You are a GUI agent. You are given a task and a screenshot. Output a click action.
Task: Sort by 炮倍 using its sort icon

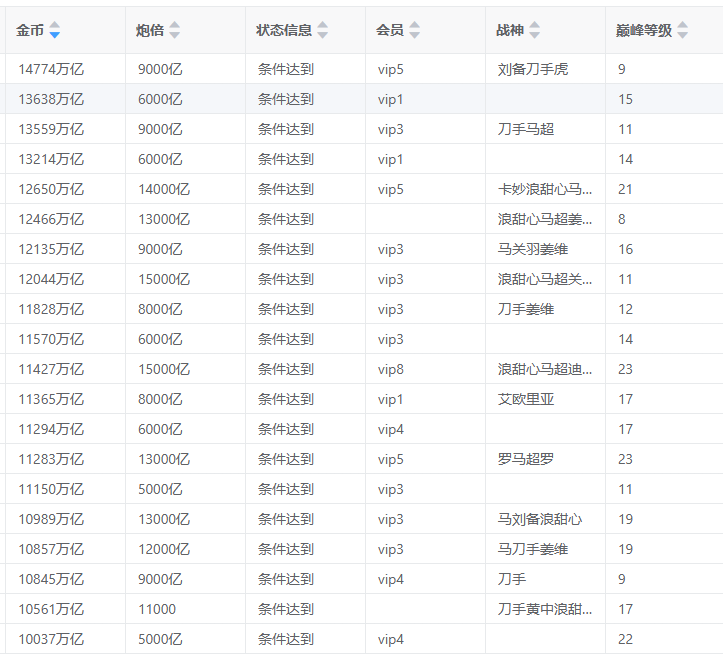(x=175, y=31)
